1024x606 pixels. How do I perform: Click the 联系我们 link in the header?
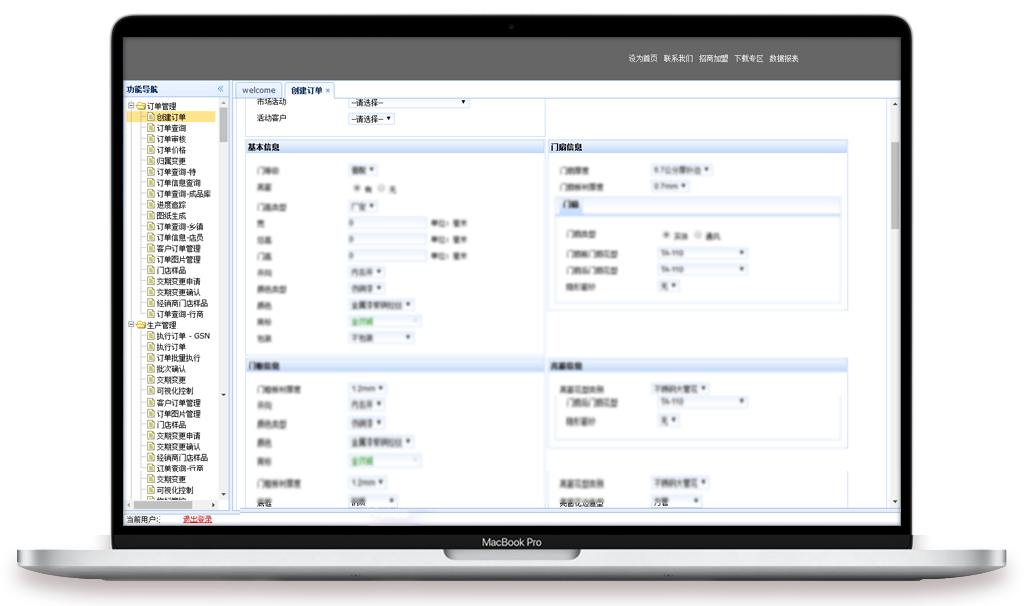pyautogui.click(x=678, y=59)
